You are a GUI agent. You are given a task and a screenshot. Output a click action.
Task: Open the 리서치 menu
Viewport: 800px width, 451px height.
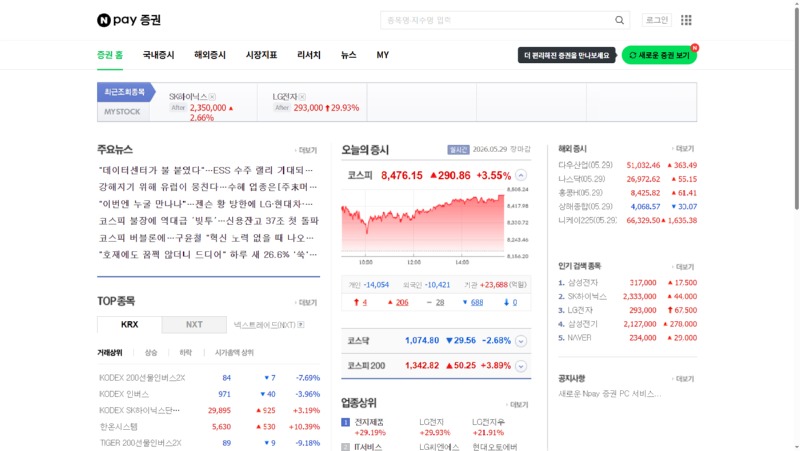click(309, 55)
